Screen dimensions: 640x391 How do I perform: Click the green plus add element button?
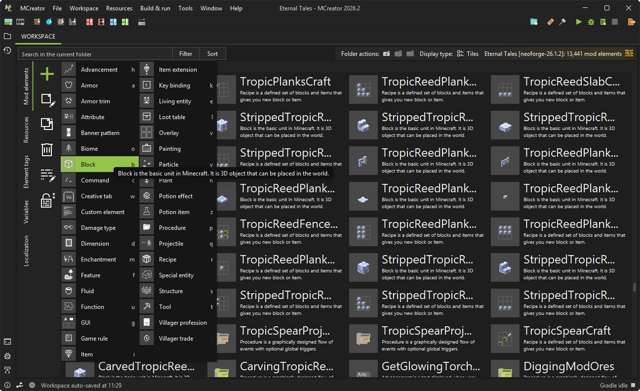(x=47, y=74)
